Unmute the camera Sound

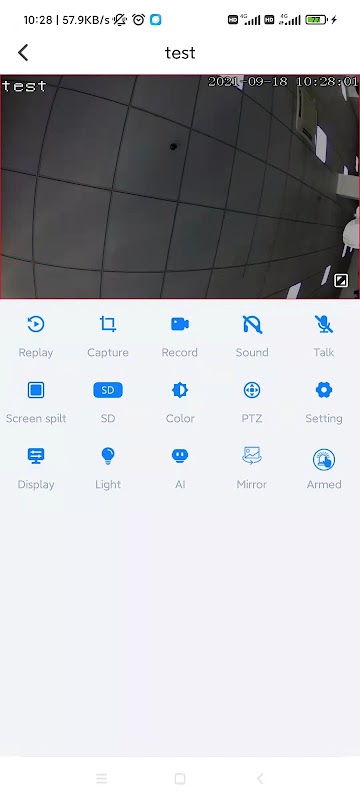click(252, 324)
